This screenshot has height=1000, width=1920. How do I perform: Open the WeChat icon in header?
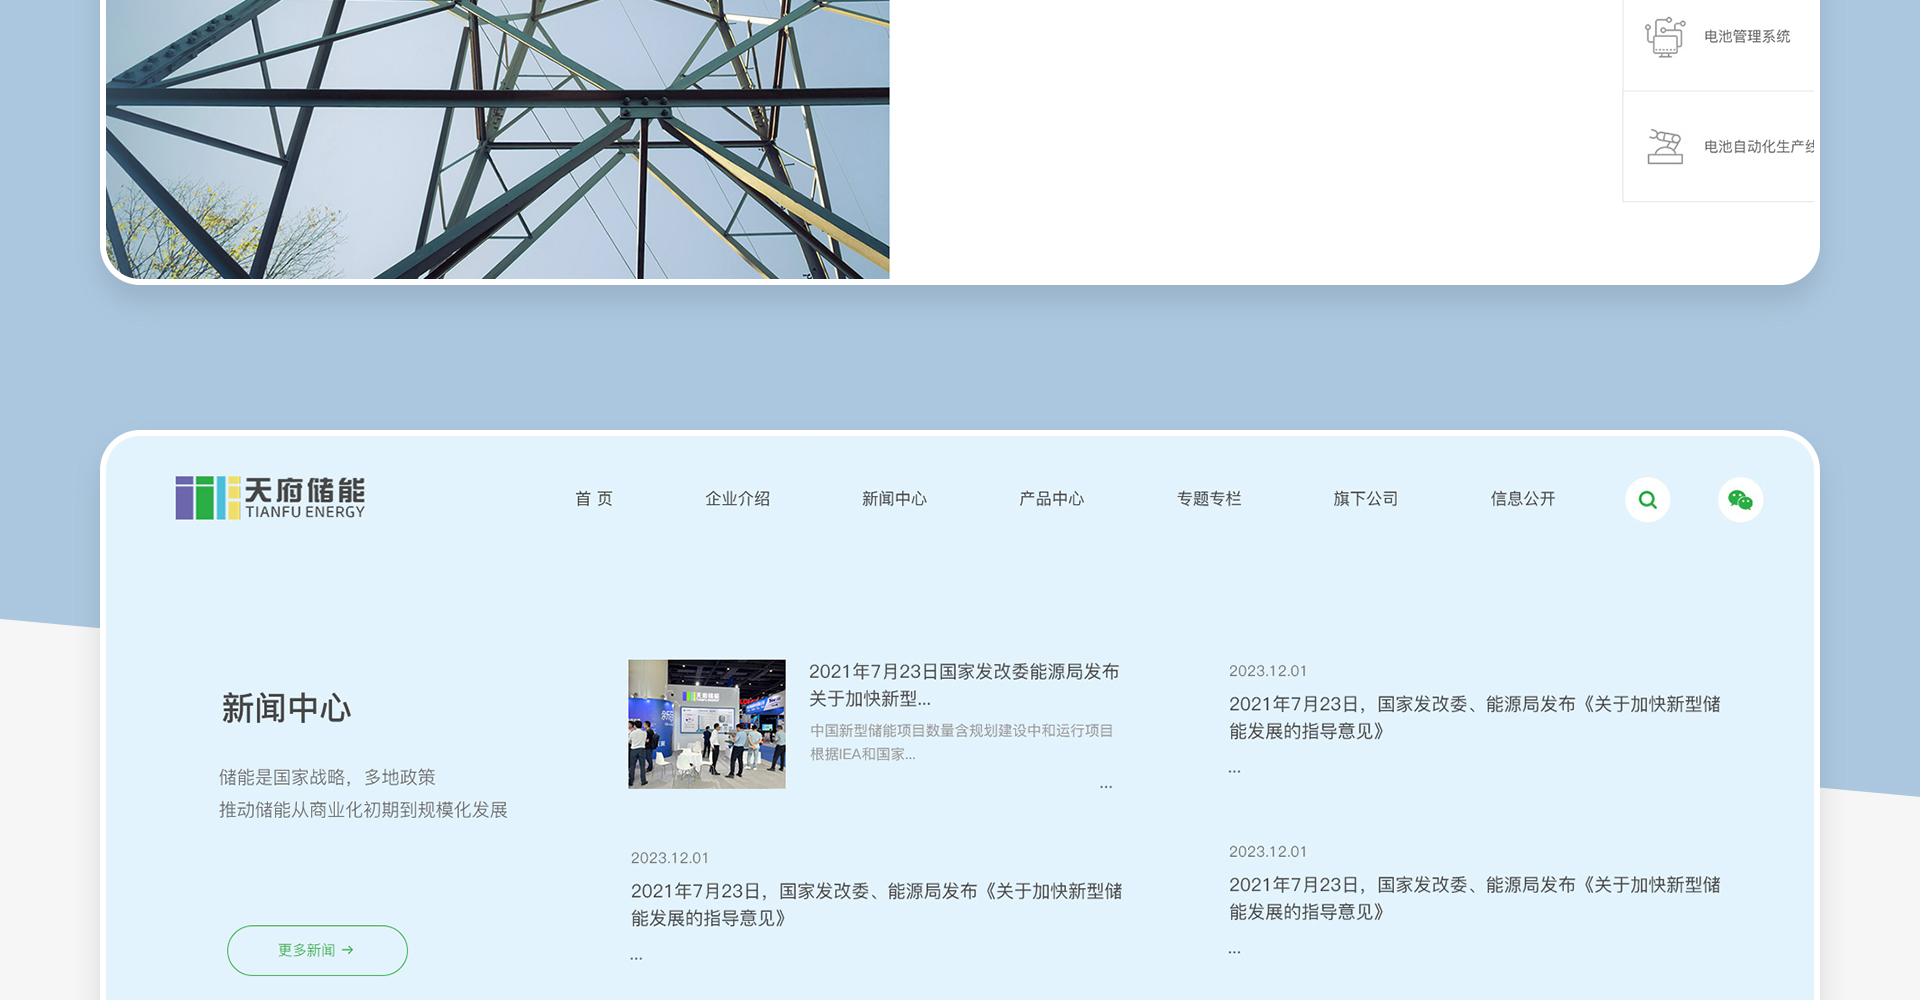click(x=1740, y=500)
